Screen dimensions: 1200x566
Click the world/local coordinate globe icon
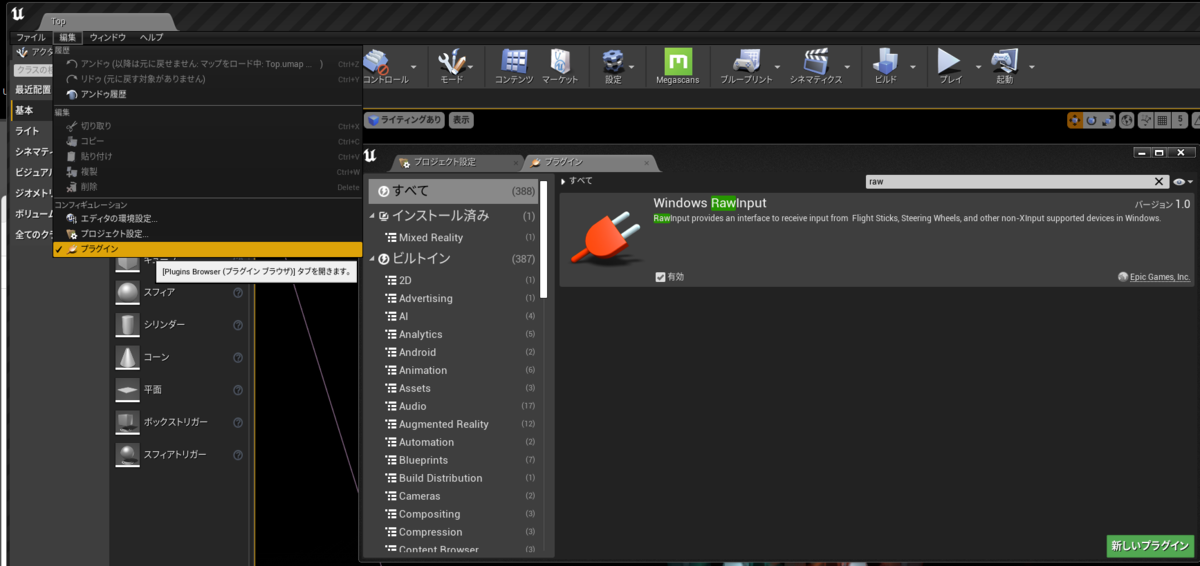coord(1127,120)
